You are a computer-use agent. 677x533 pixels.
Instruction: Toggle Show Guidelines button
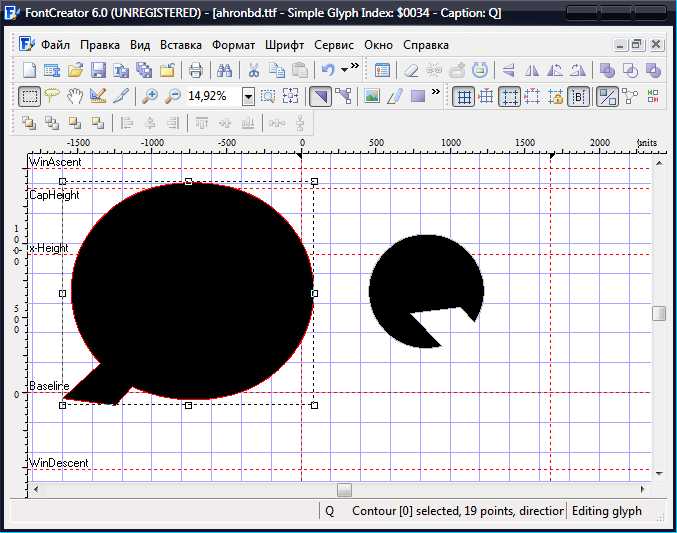(509, 96)
